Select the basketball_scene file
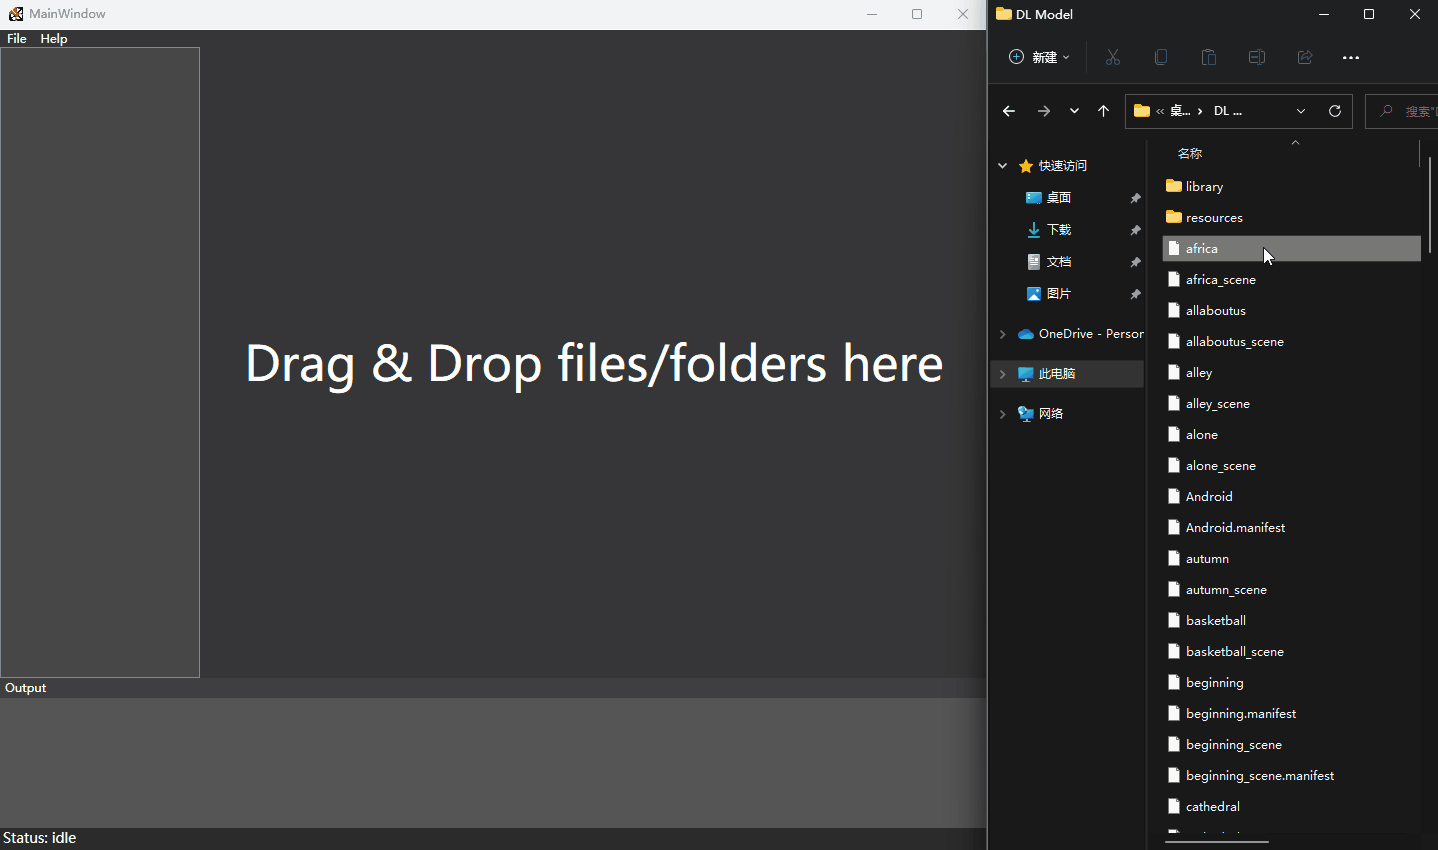1438x850 pixels. [x=1291, y=652]
